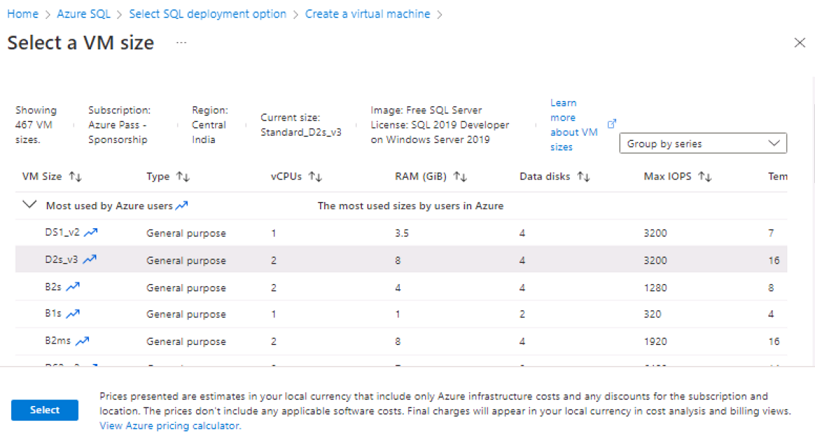815x446 pixels.
Task: Click the trending icon beside D2s_v3
Action: tap(90, 259)
